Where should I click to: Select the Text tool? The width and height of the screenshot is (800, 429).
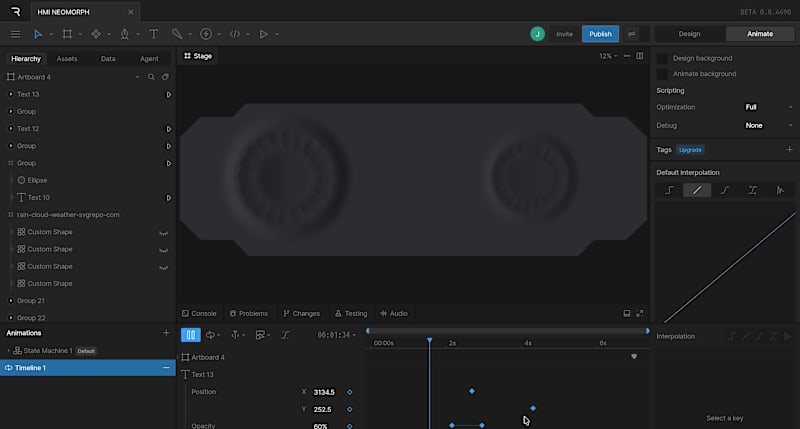[153, 34]
